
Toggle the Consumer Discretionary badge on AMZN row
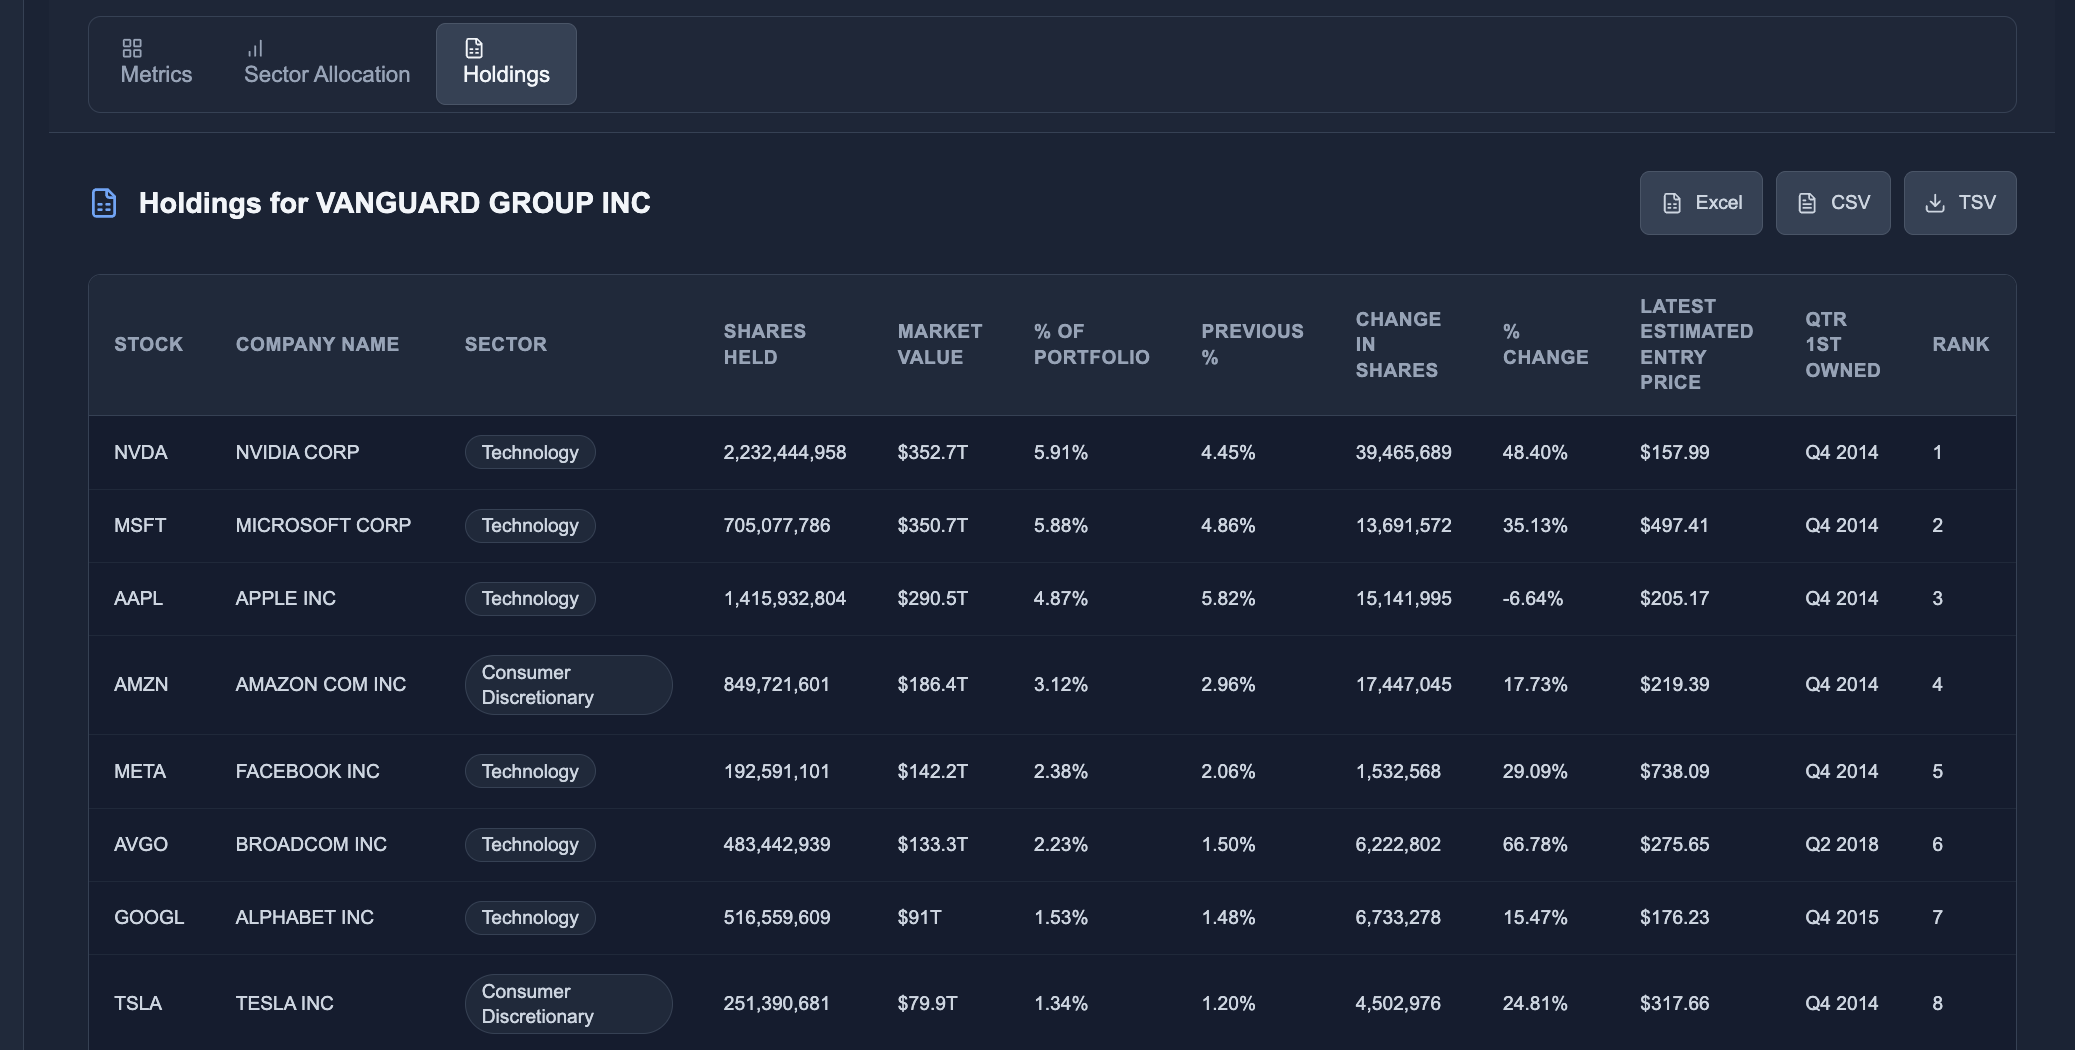[x=568, y=685]
